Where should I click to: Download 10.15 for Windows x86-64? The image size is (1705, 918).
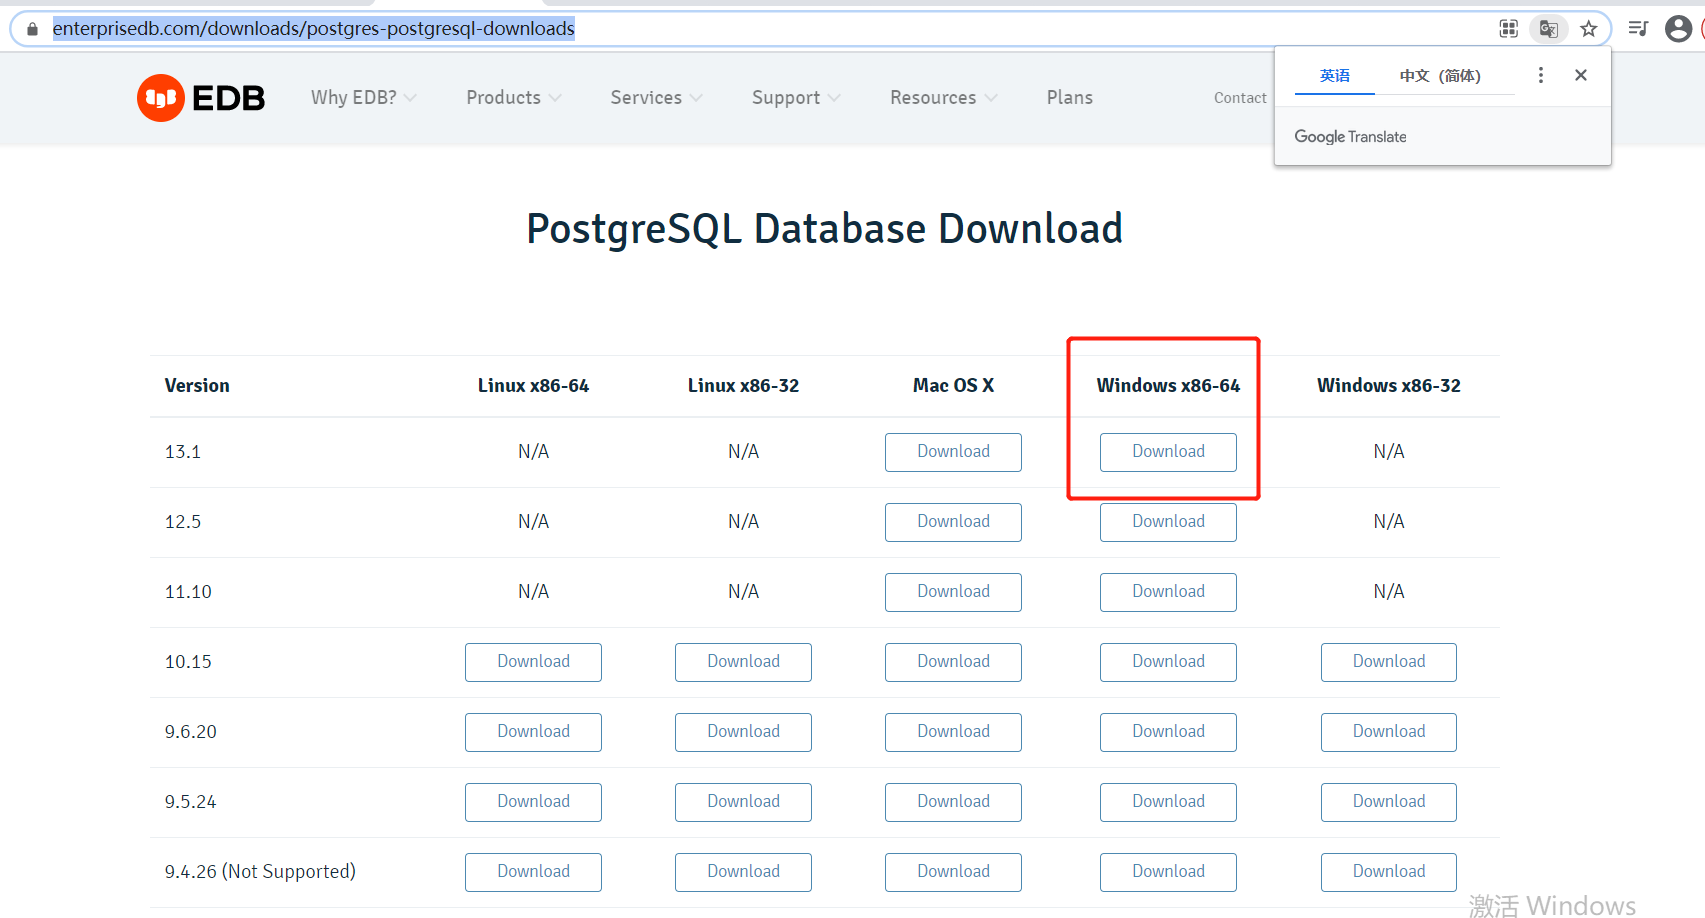pyautogui.click(x=1168, y=662)
